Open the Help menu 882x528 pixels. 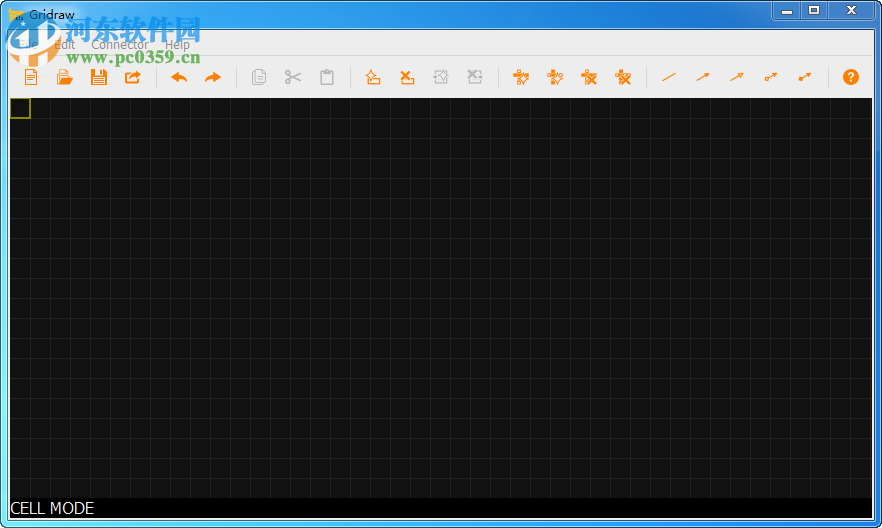point(177,44)
